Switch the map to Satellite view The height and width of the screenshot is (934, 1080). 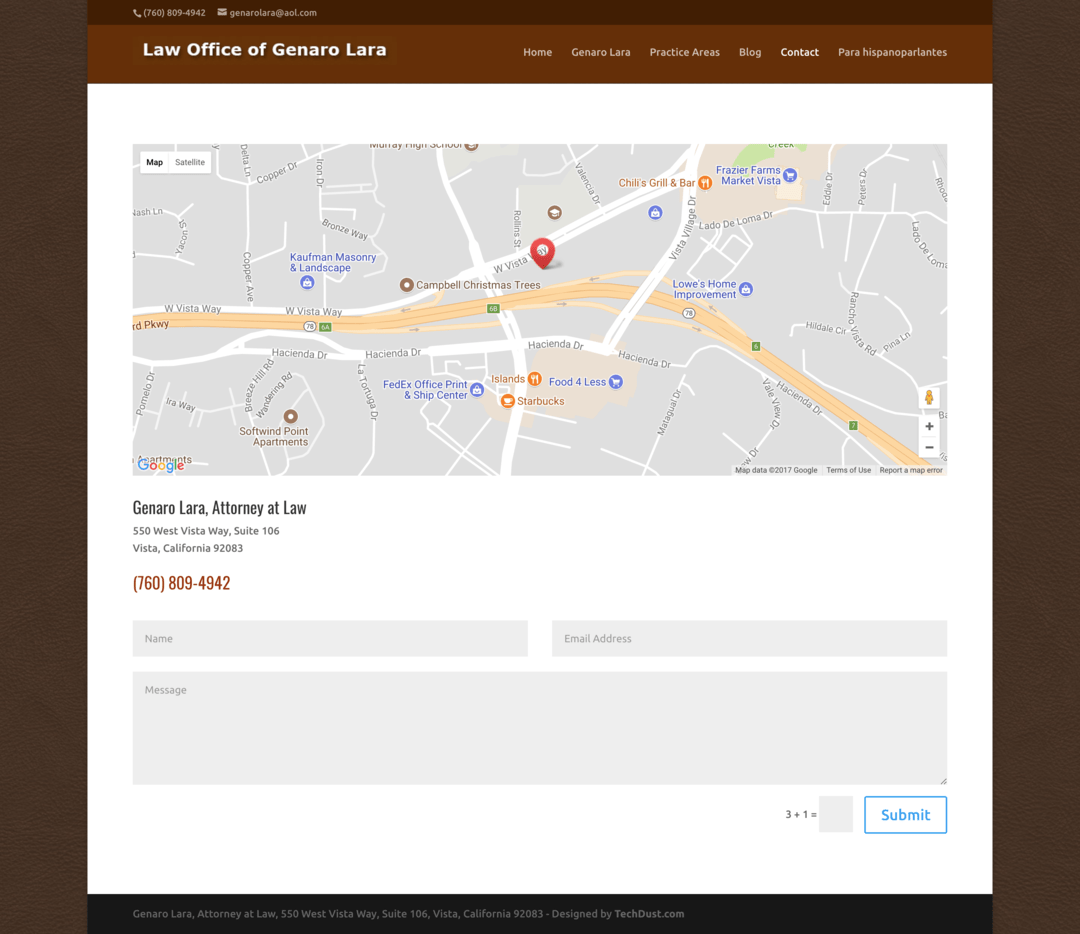[190, 162]
